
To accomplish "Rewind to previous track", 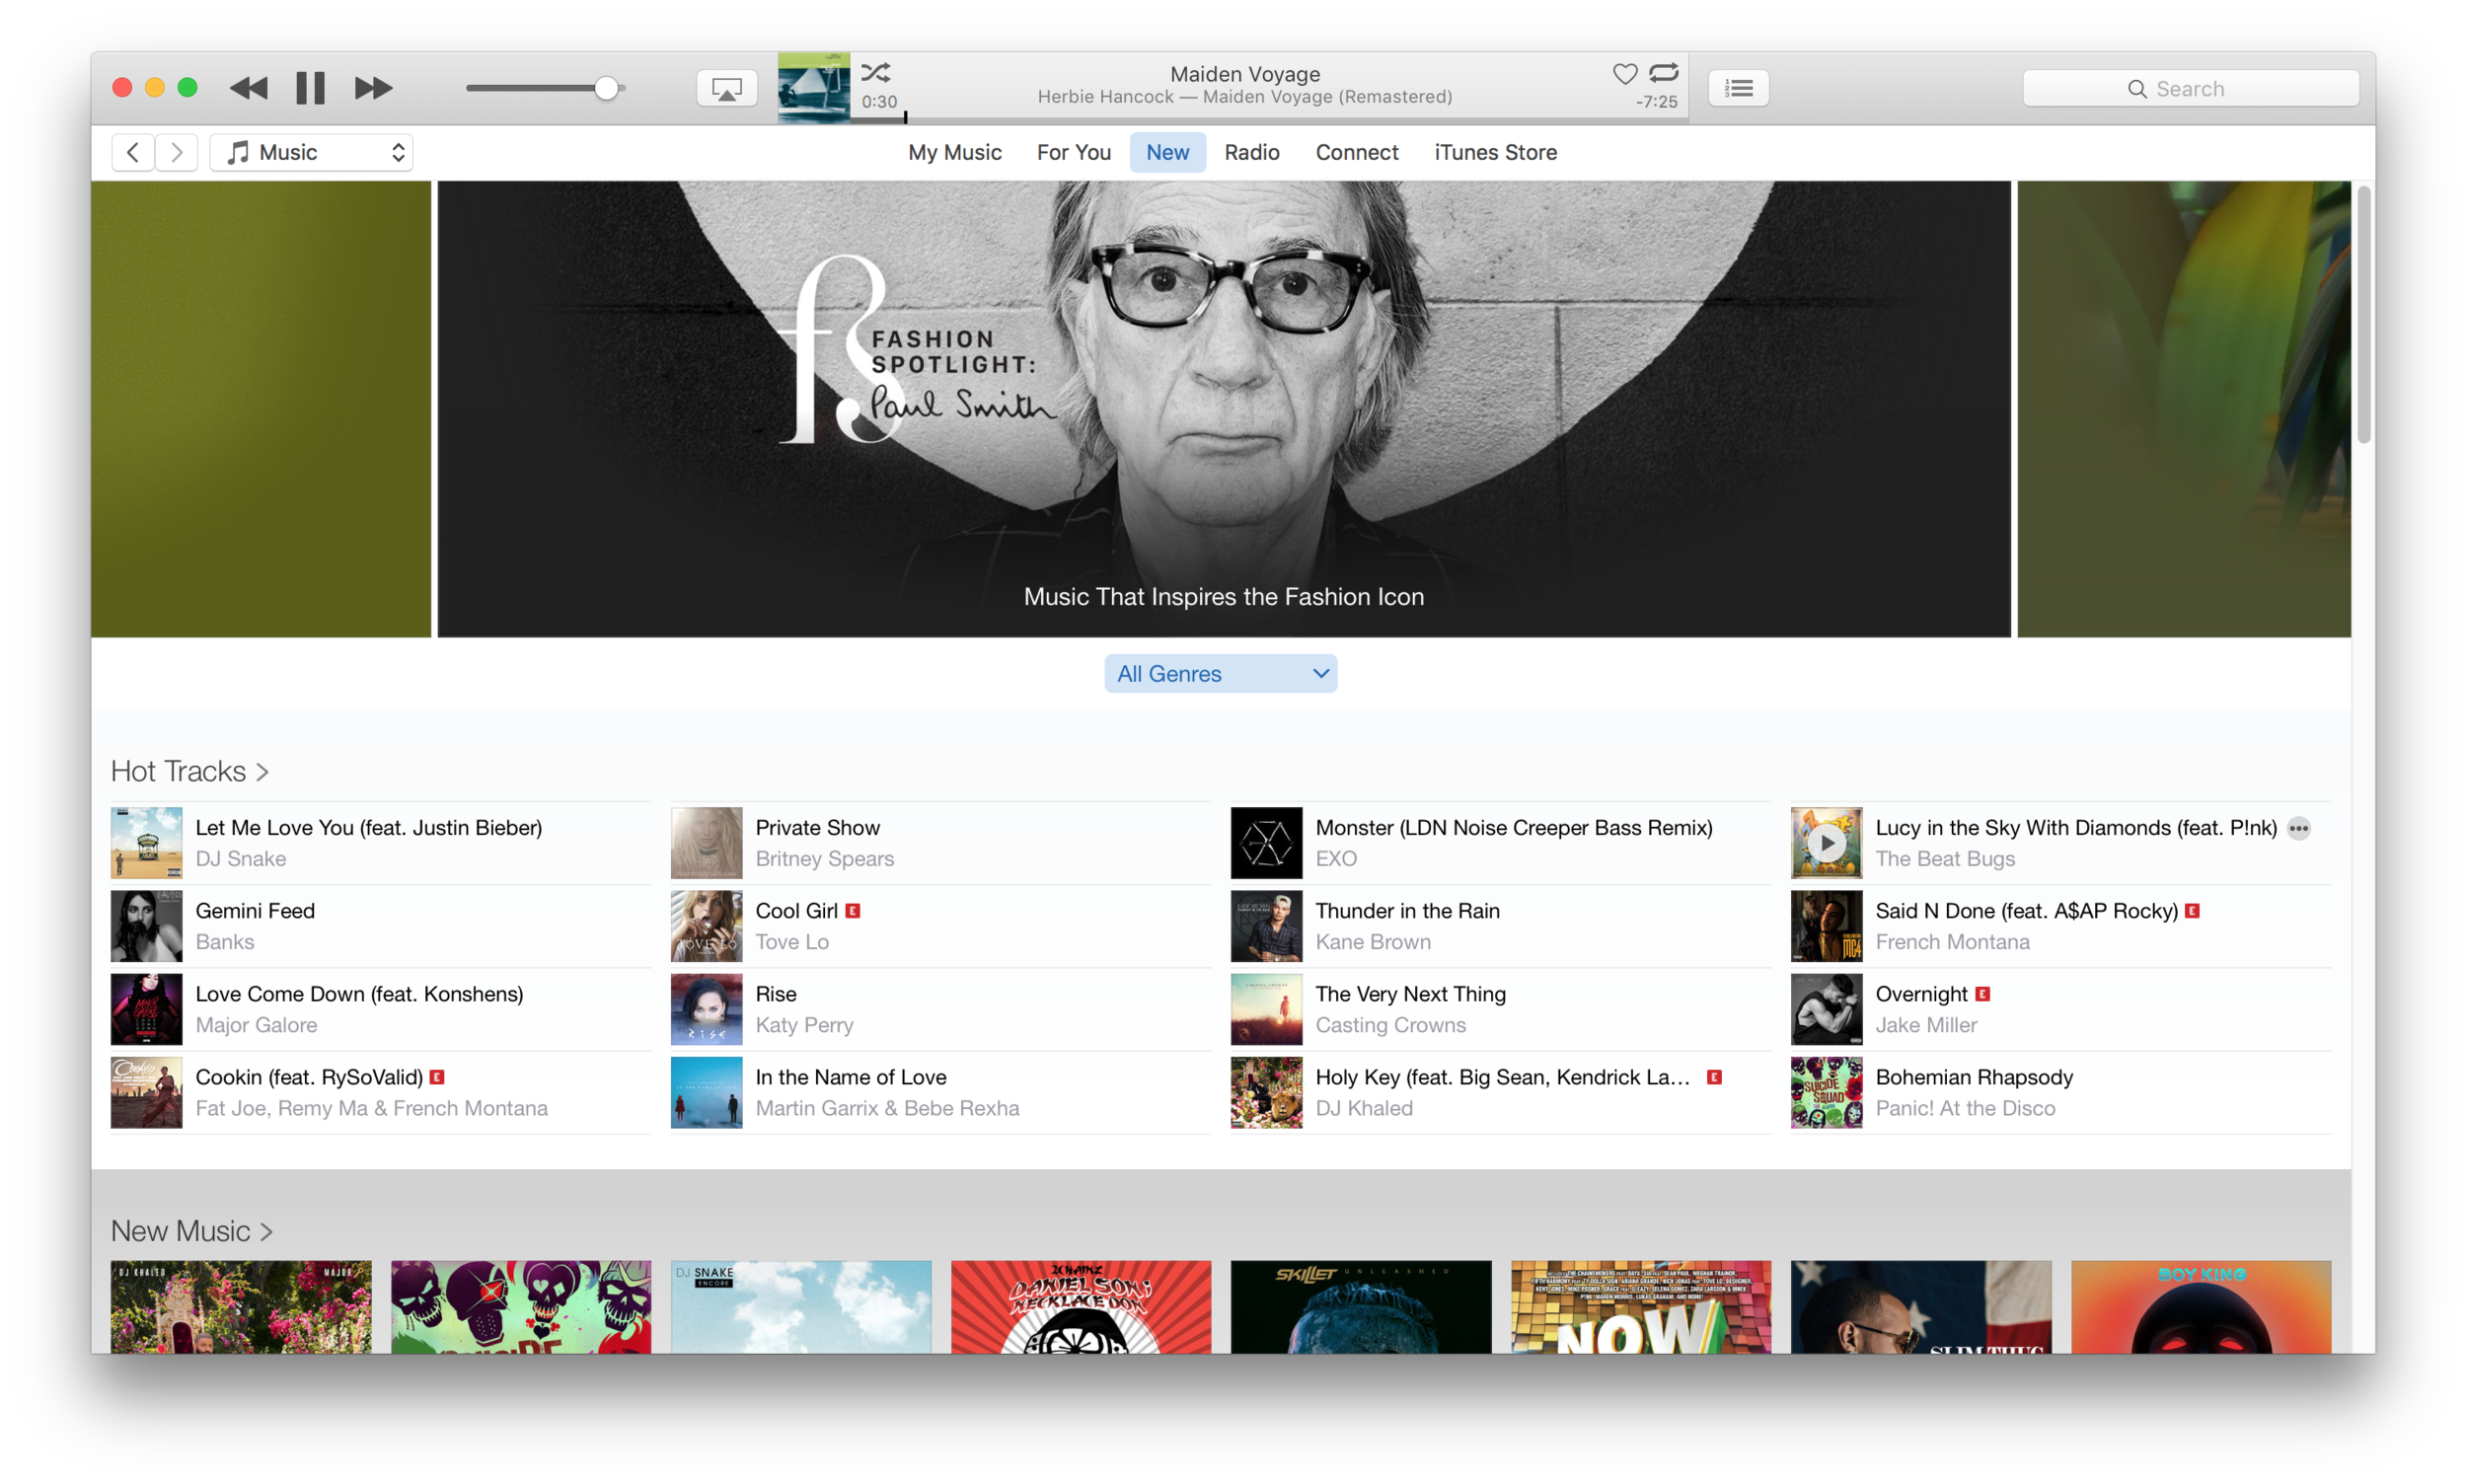I will (248, 88).
